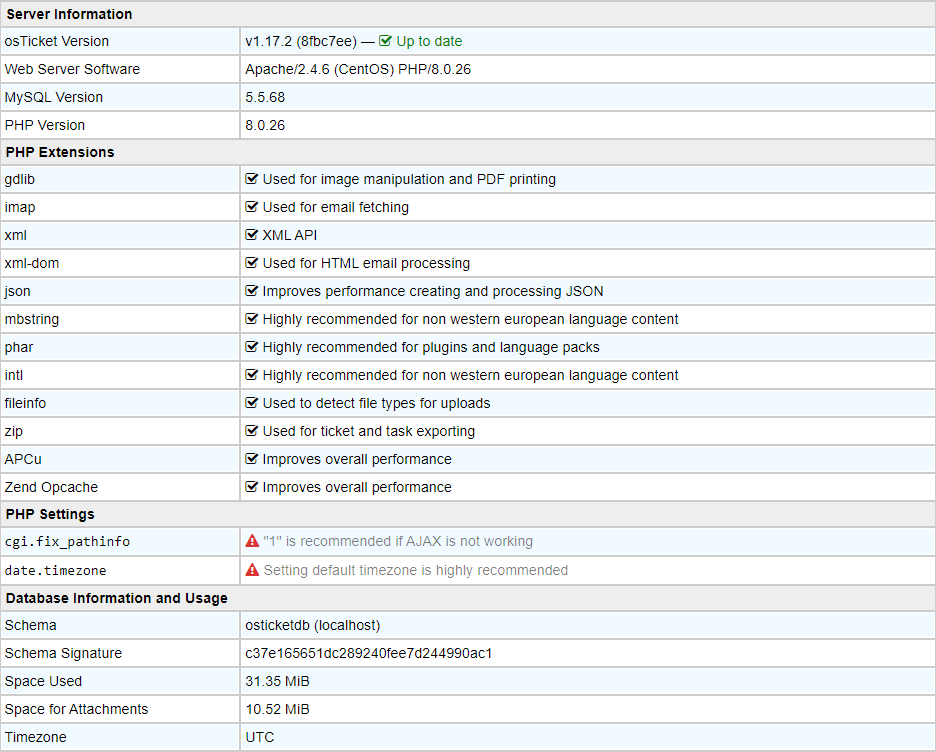Image resolution: width=936 pixels, height=752 pixels.
Task: Click the green Up to date check icon
Action: point(385,41)
